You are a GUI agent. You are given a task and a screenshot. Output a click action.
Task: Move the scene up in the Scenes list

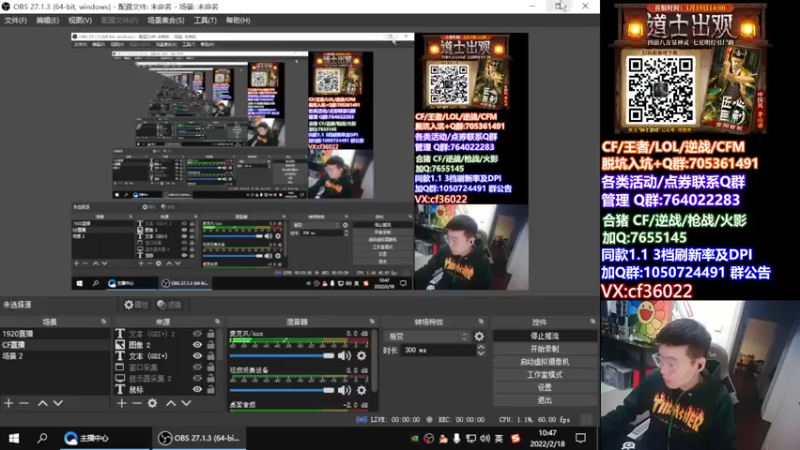(43, 404)
